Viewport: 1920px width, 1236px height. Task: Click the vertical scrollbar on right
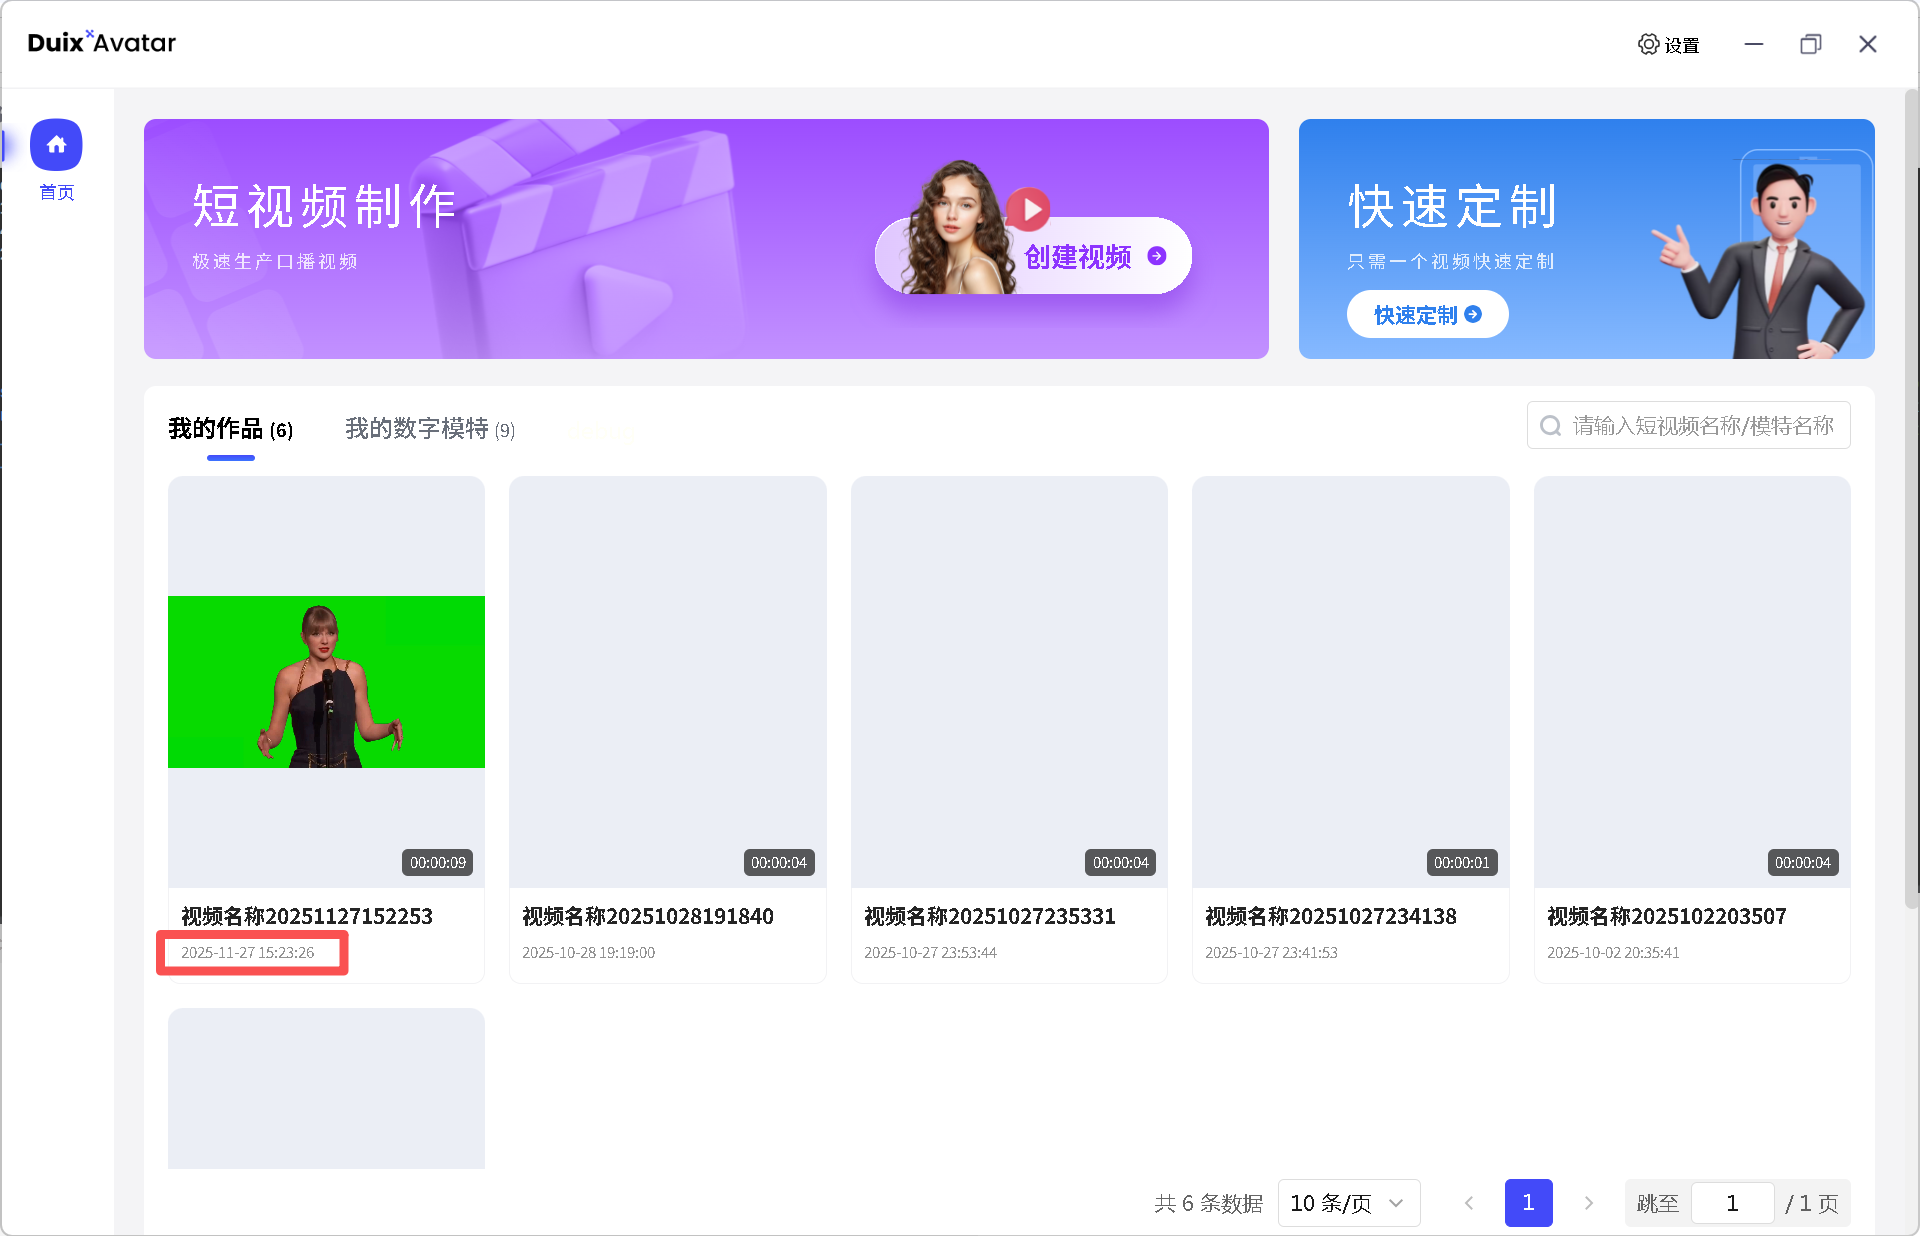(1911, 500)
